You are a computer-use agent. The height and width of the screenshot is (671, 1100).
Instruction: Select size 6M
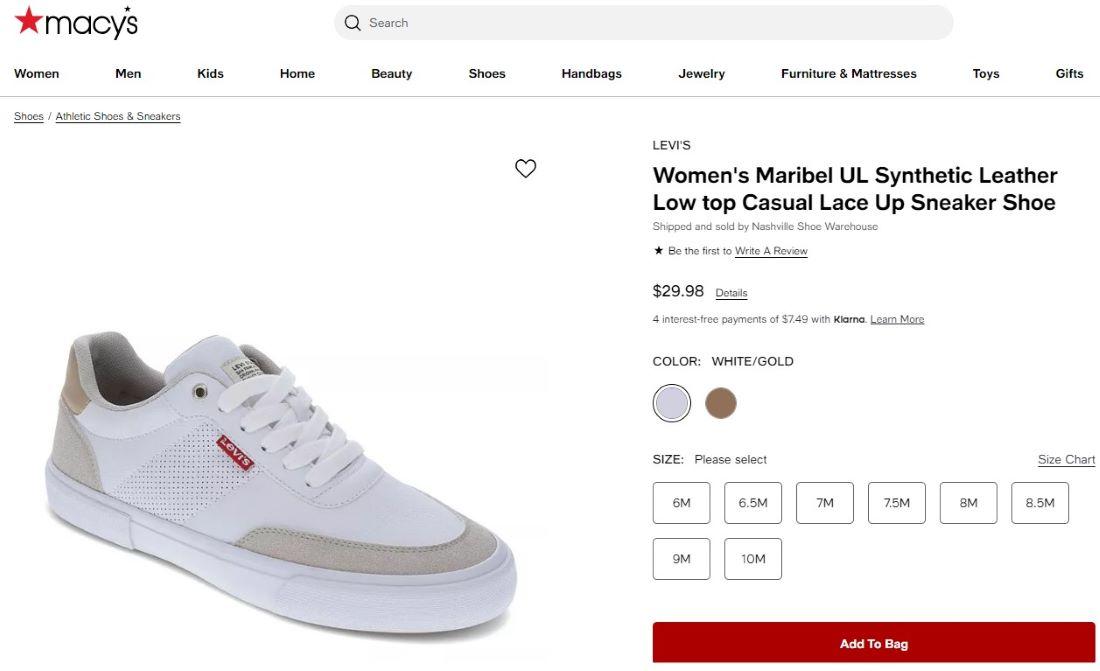[681, 503]
